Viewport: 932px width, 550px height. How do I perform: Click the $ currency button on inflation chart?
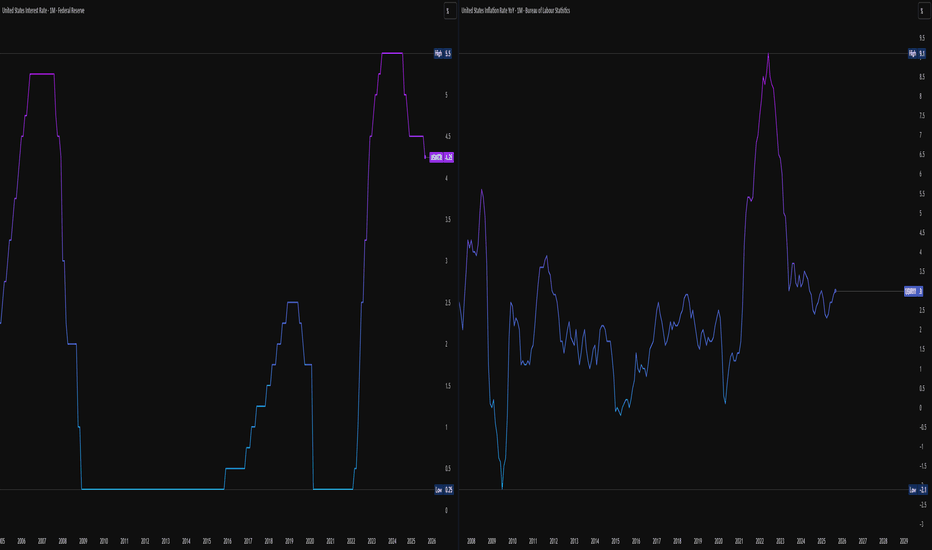(x=918, y=11)
